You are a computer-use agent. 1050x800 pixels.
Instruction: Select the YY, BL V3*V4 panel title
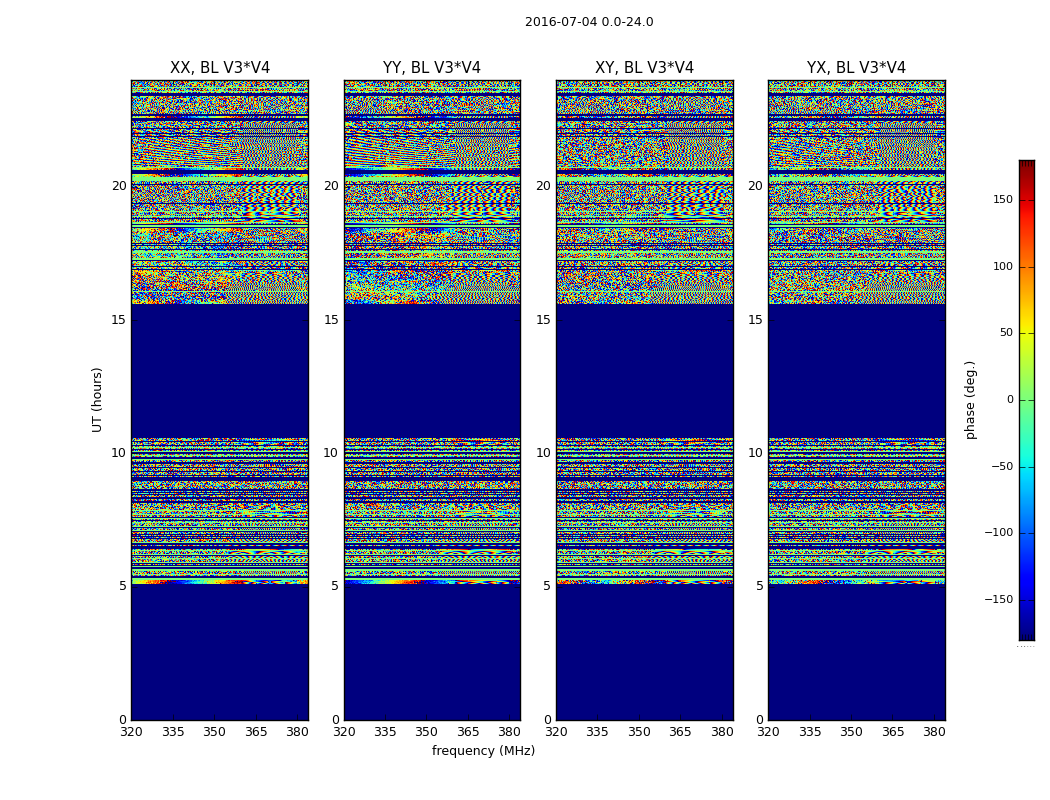[x=432, y=68]
